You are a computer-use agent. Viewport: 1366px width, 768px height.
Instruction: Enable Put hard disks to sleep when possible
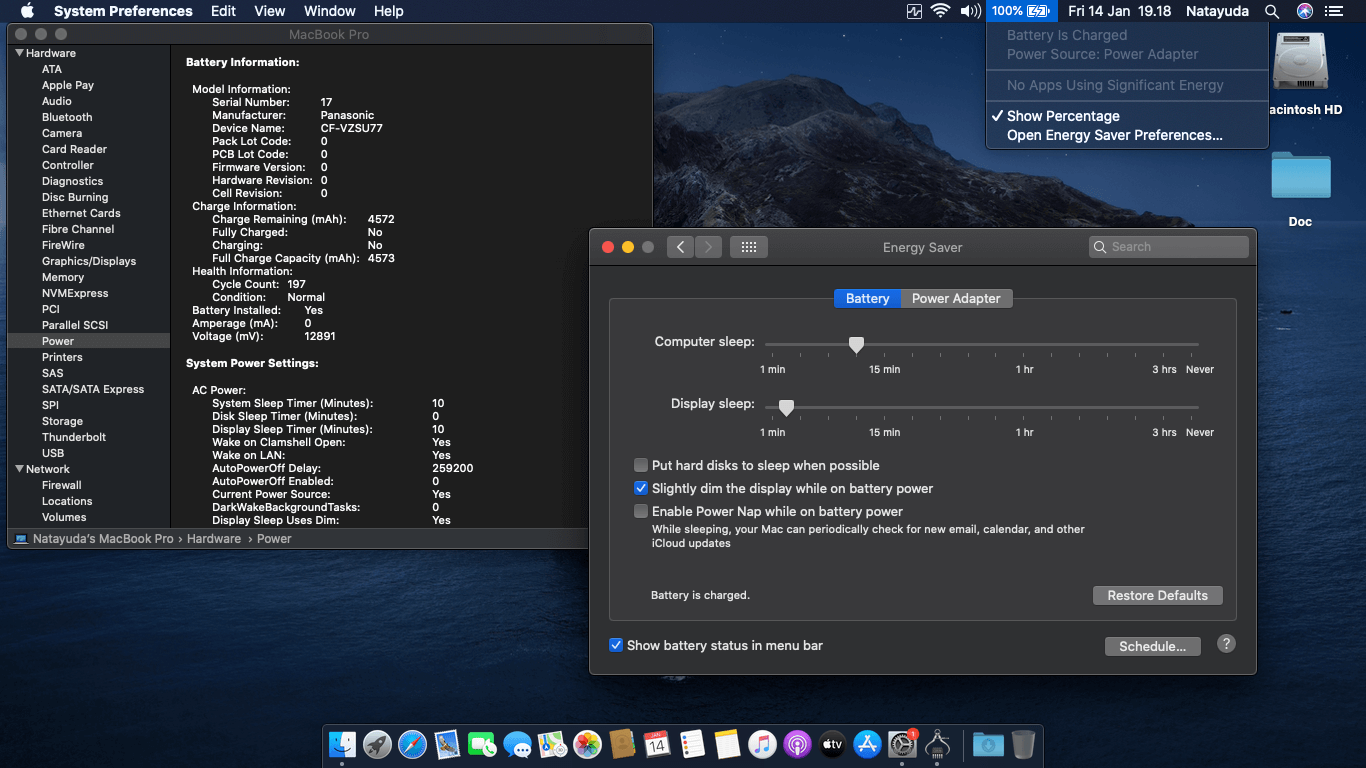click(x=641, y=465)
